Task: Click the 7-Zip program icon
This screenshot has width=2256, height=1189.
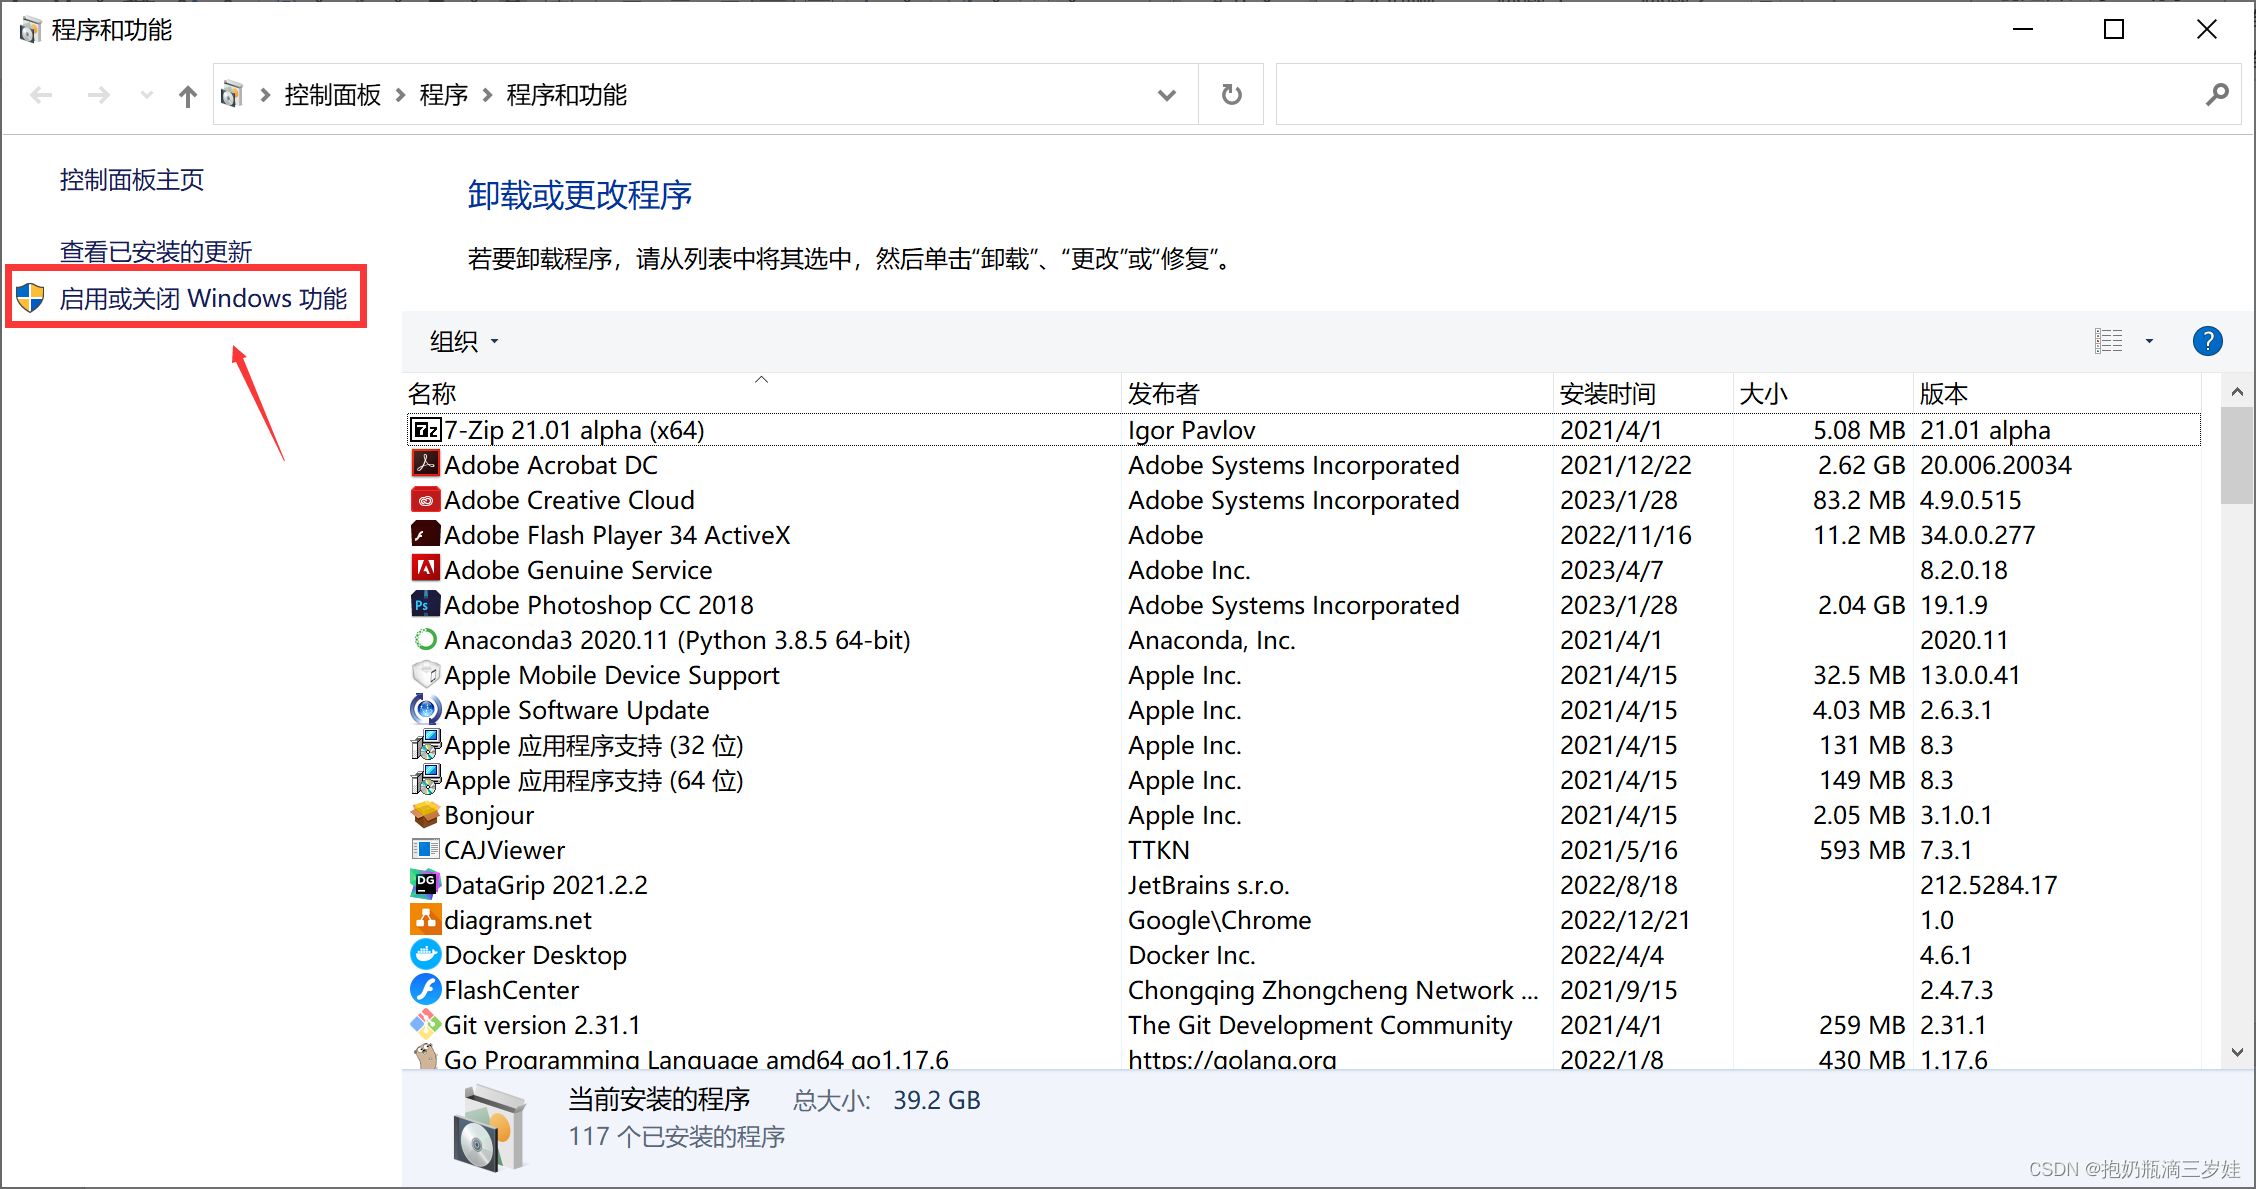Action: [x=426, y=430]
